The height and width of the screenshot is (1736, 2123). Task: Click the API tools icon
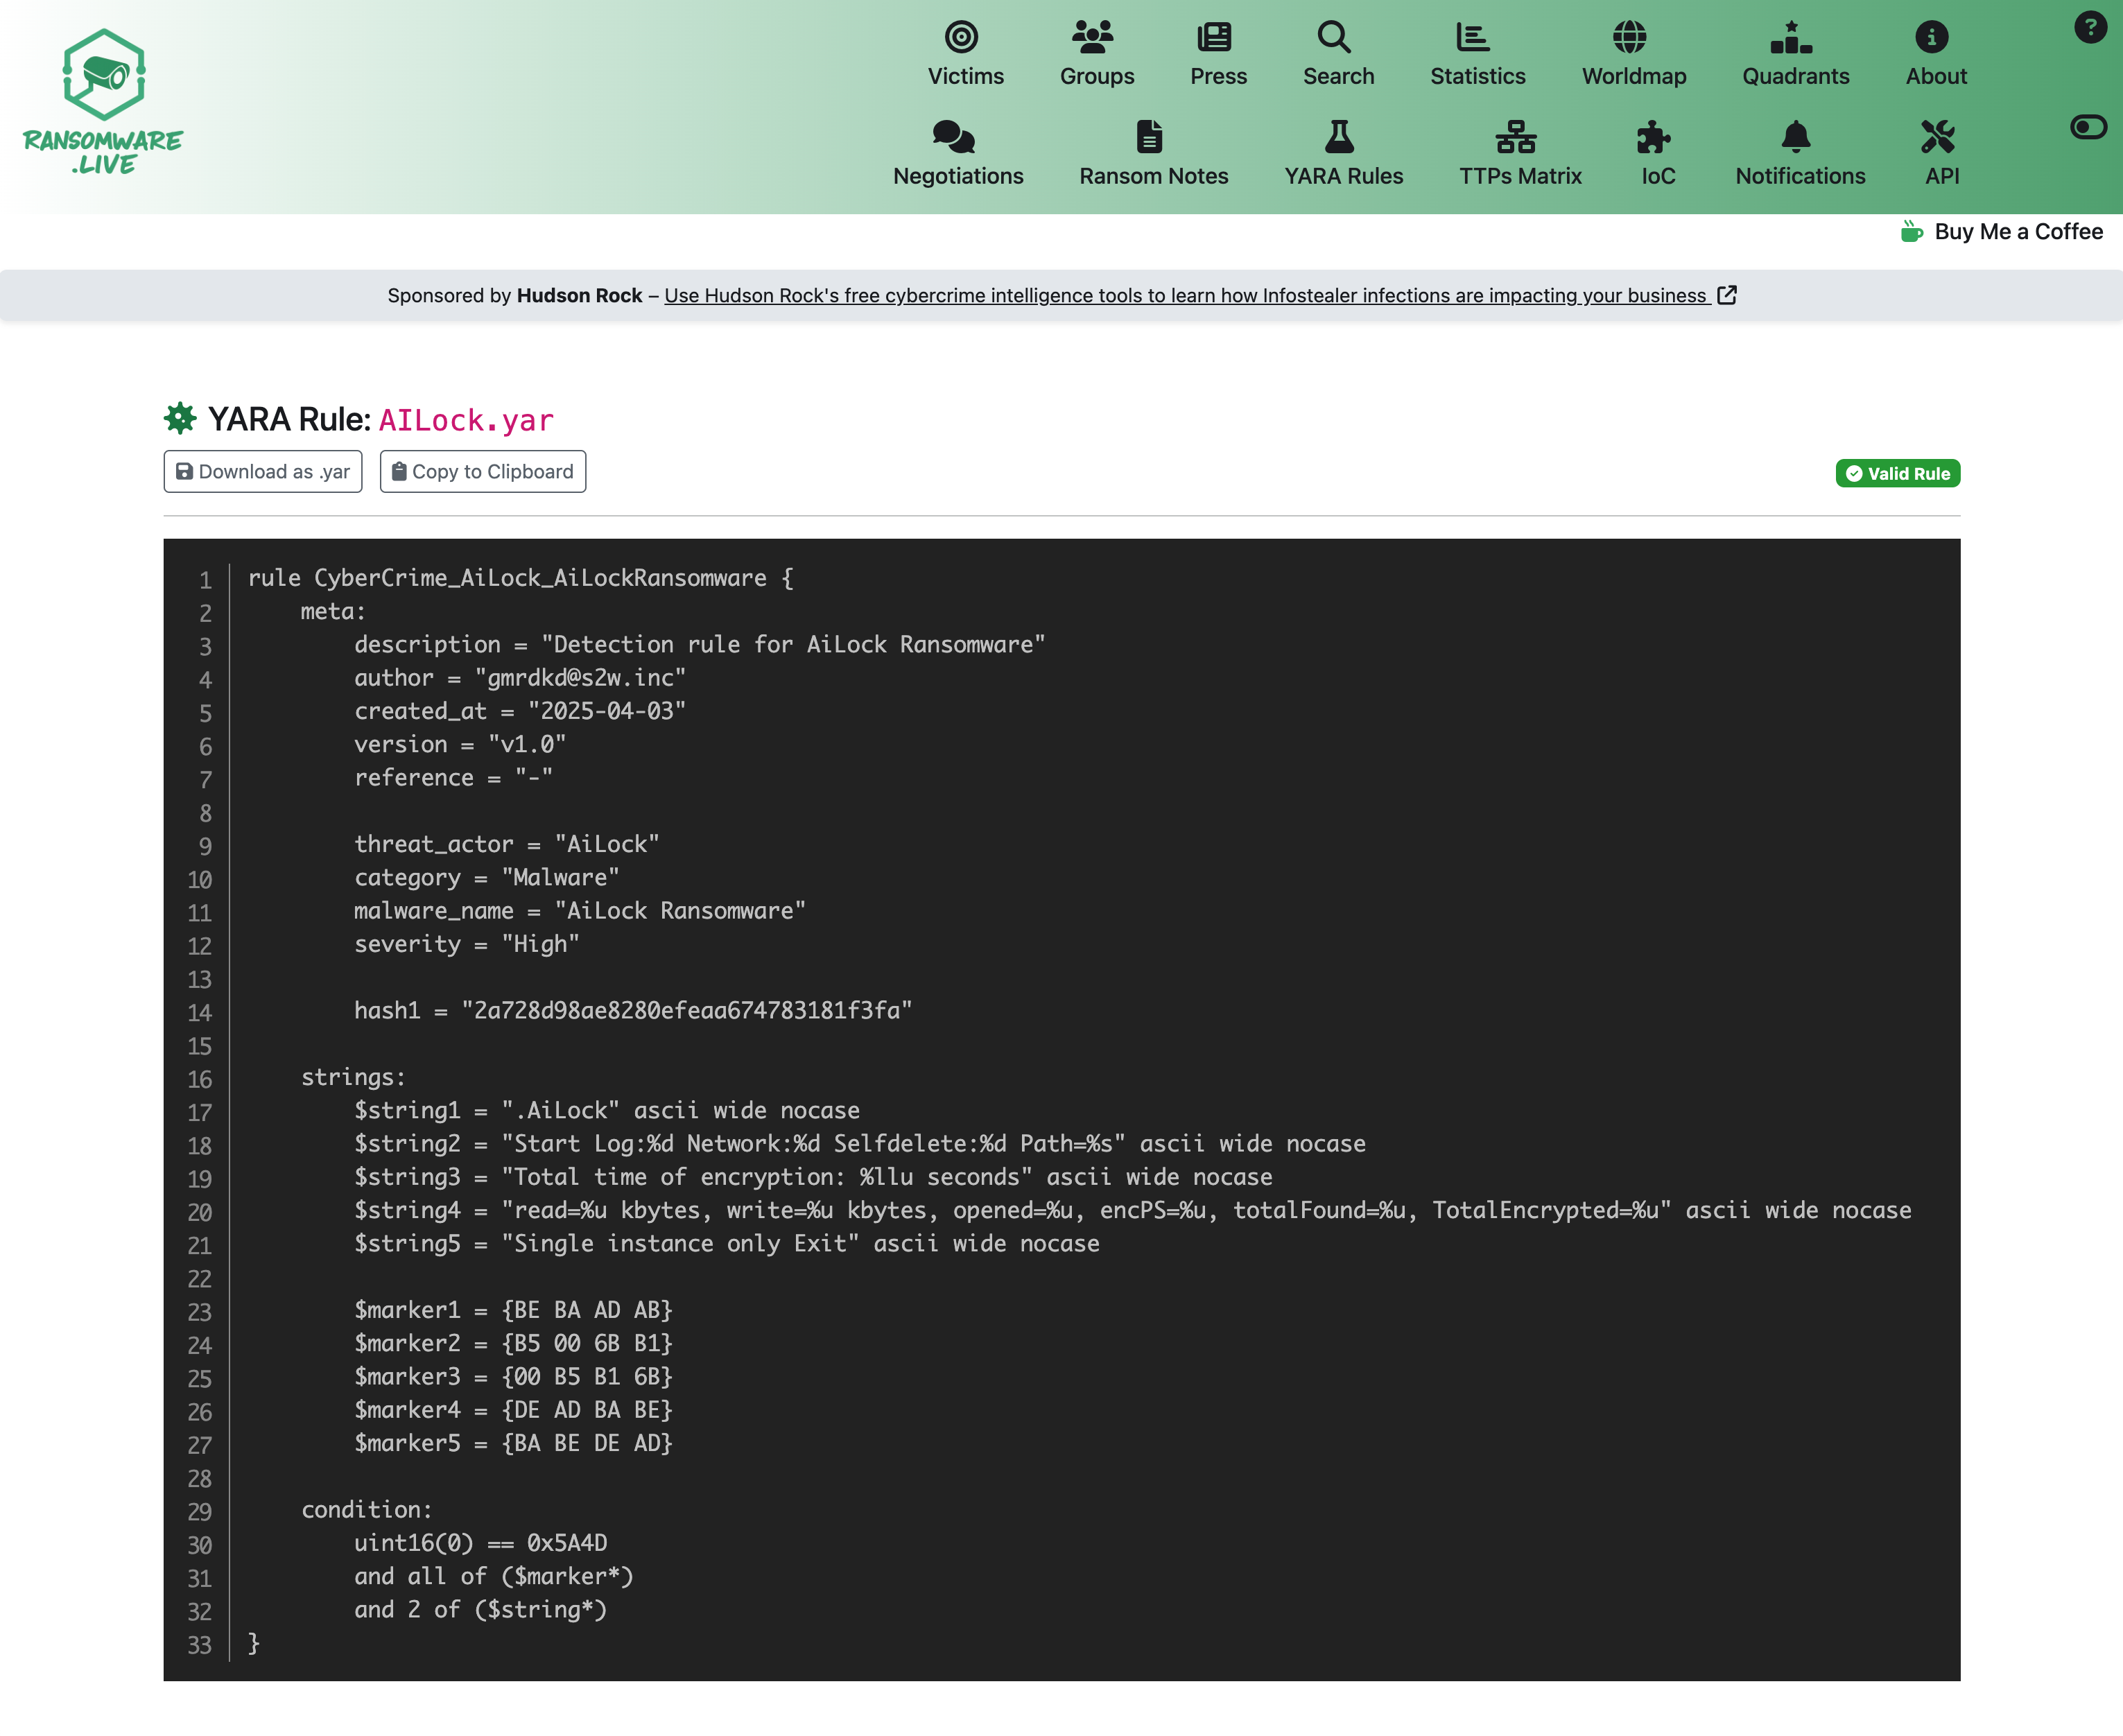(x=1937, y=137)
